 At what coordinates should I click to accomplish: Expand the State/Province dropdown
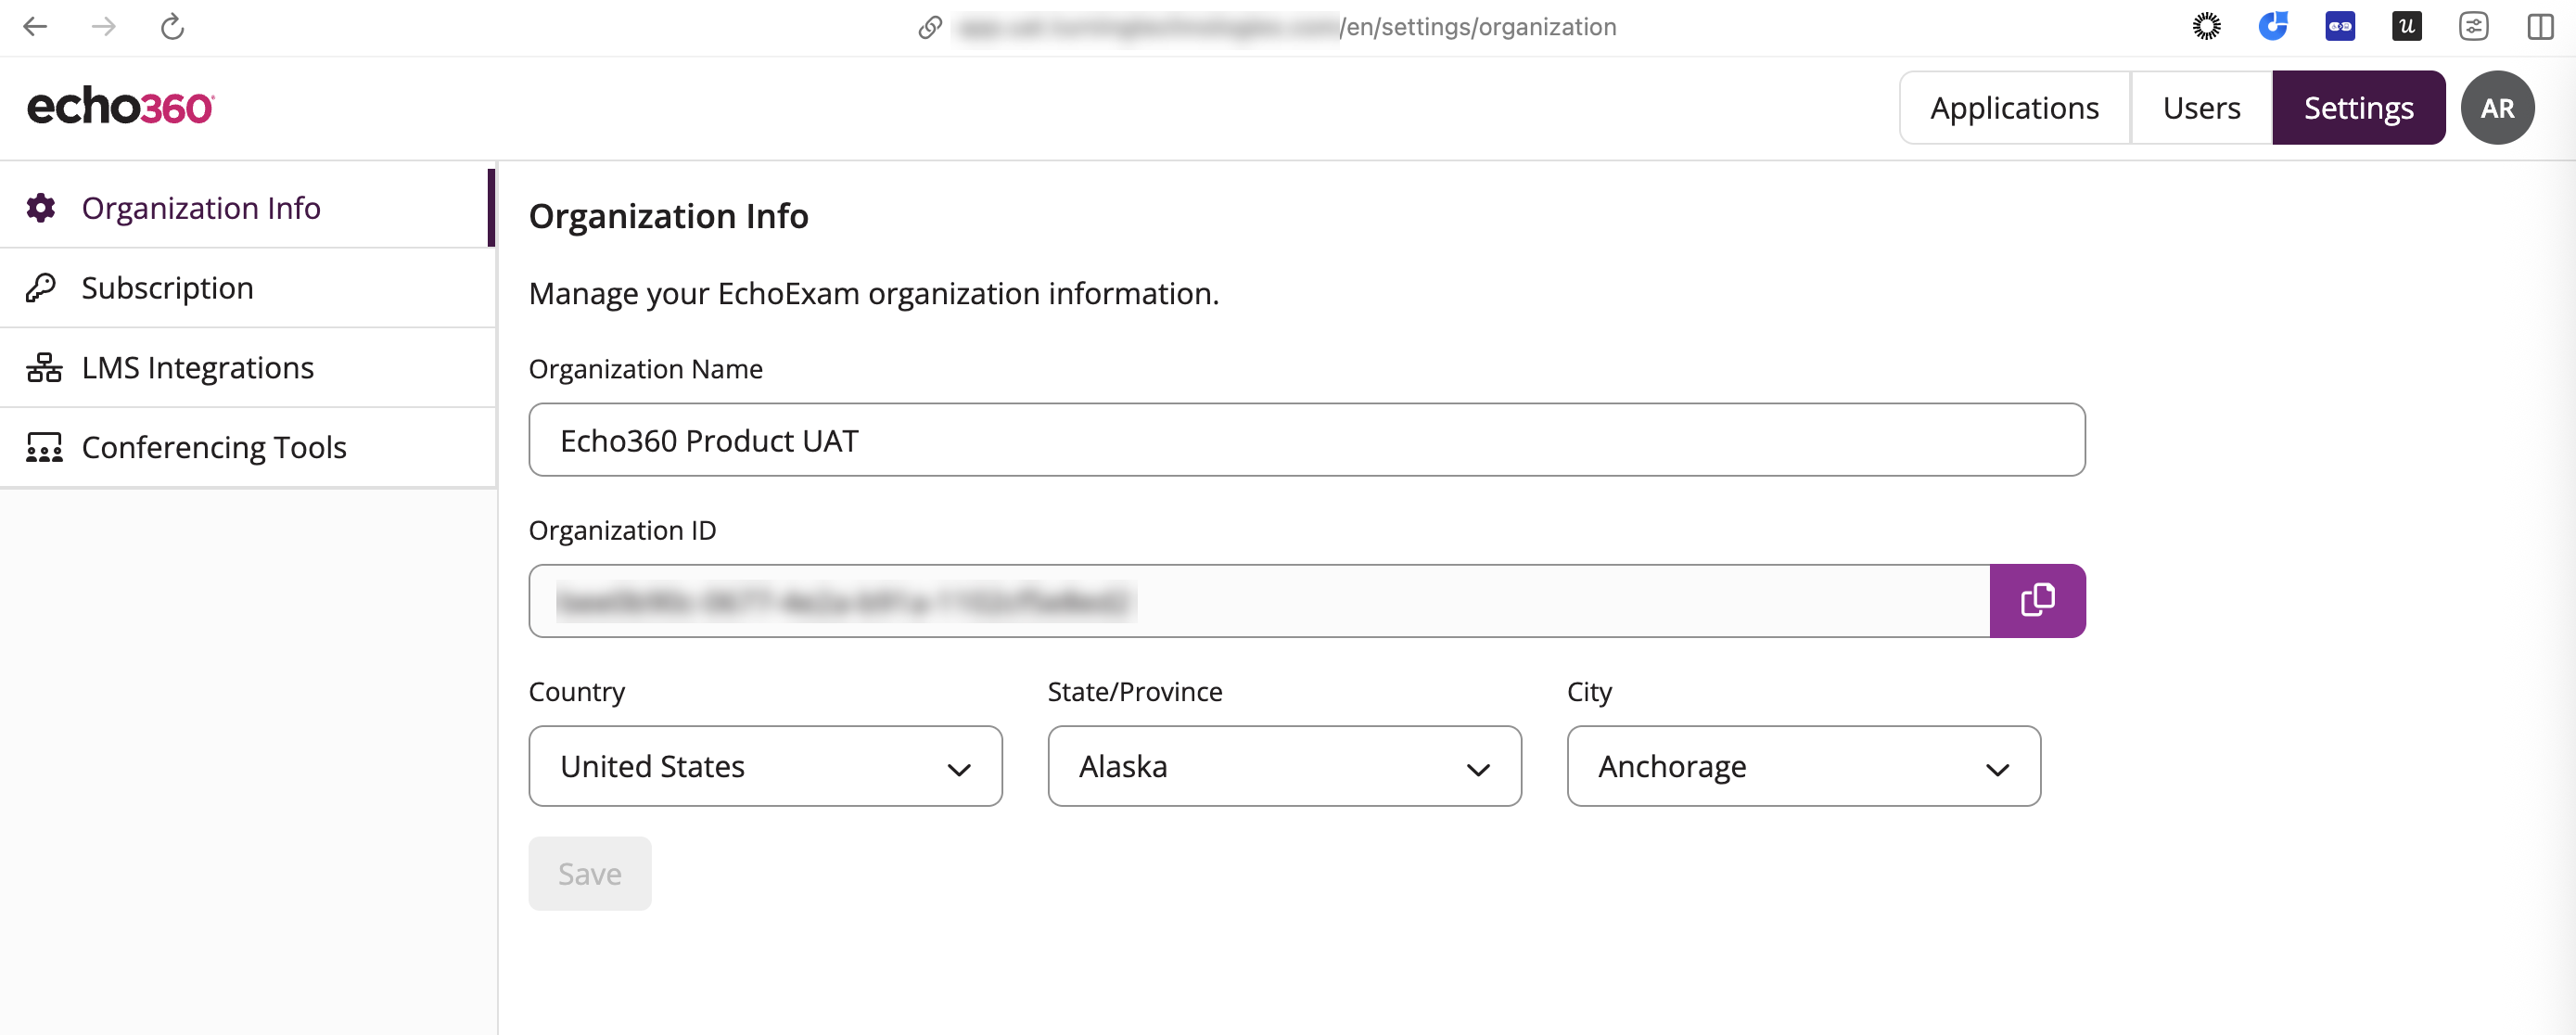coord(1284,766)
